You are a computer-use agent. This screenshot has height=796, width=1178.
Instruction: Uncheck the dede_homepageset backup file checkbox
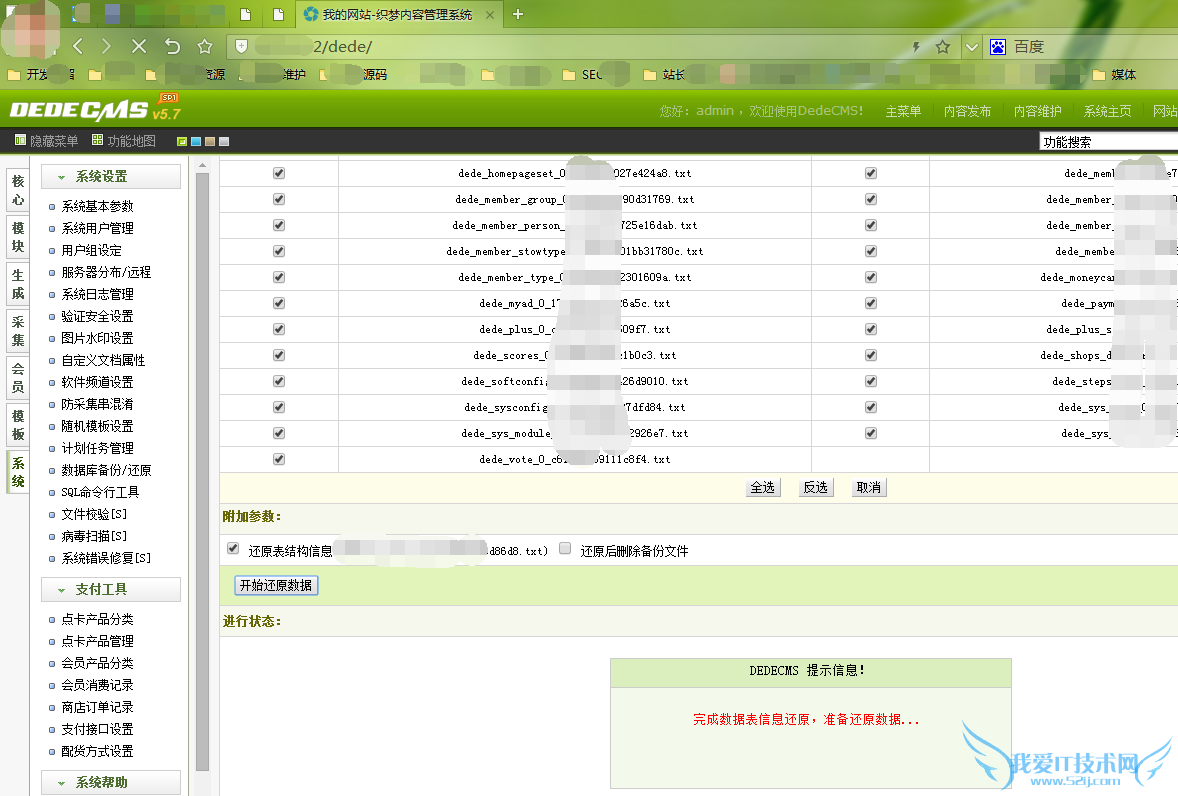point(279,173)
